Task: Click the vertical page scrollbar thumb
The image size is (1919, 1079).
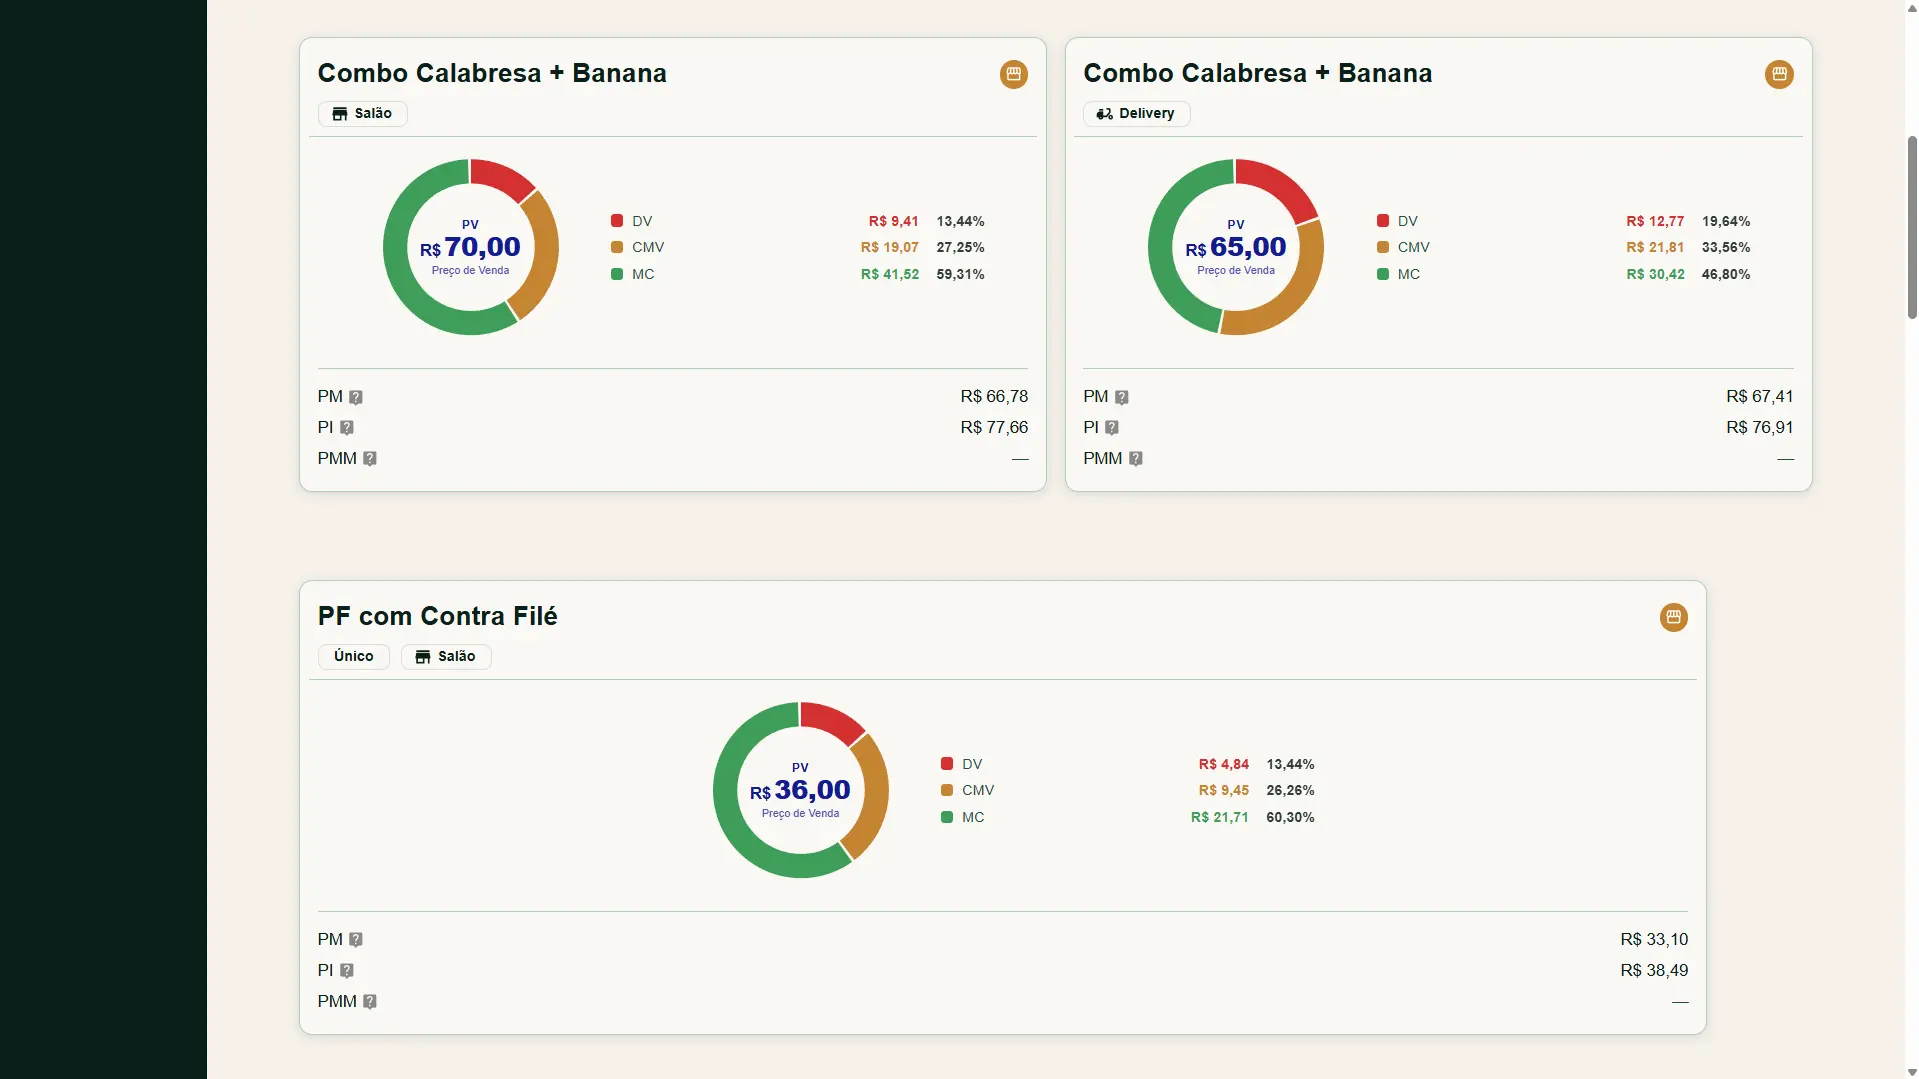Action: point(1912,227)
